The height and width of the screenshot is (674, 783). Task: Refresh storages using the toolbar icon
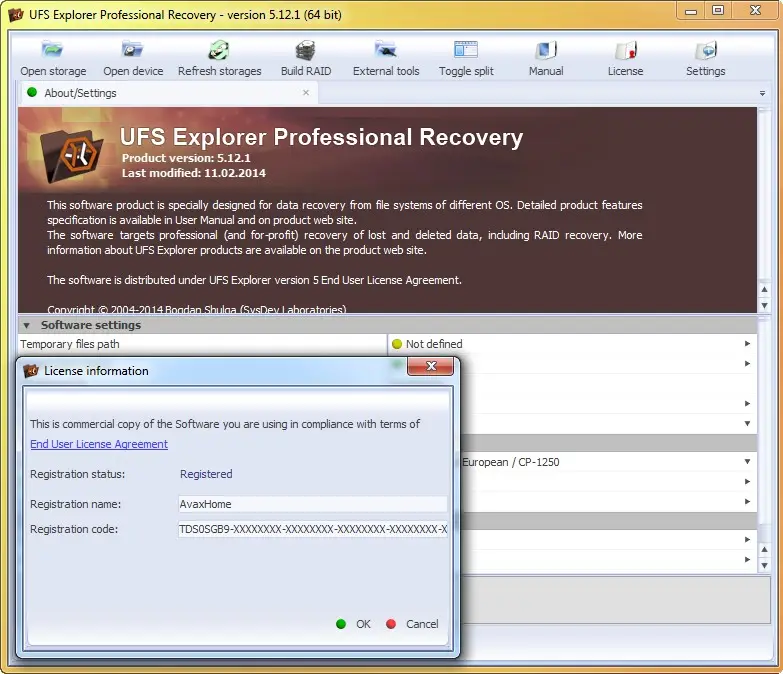tap(219, 50)
